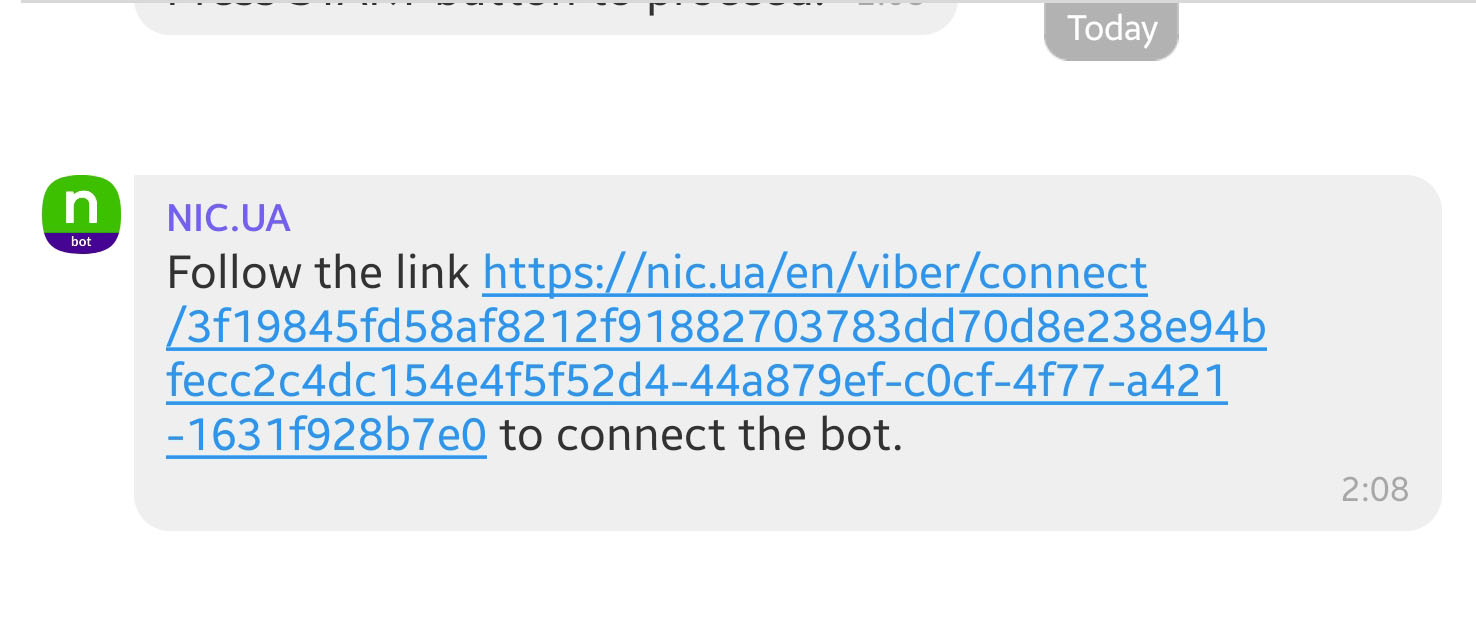
Task: Select the "to connect the bot." text
Action: [x=701, y=436]
